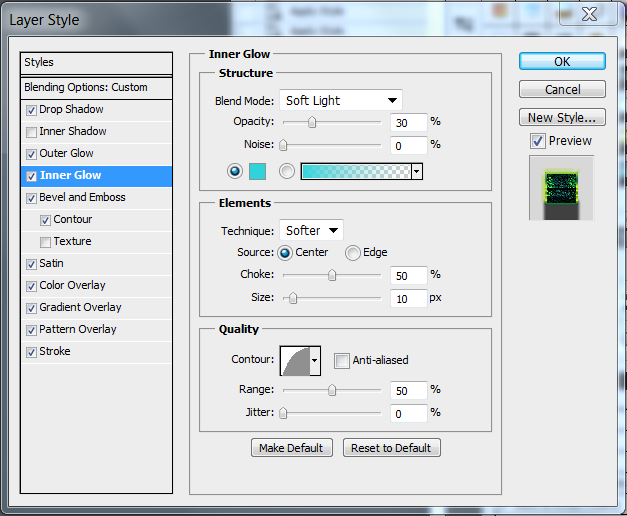
Task: Toggle the Preview checkbox
Action: click(538, 141)
